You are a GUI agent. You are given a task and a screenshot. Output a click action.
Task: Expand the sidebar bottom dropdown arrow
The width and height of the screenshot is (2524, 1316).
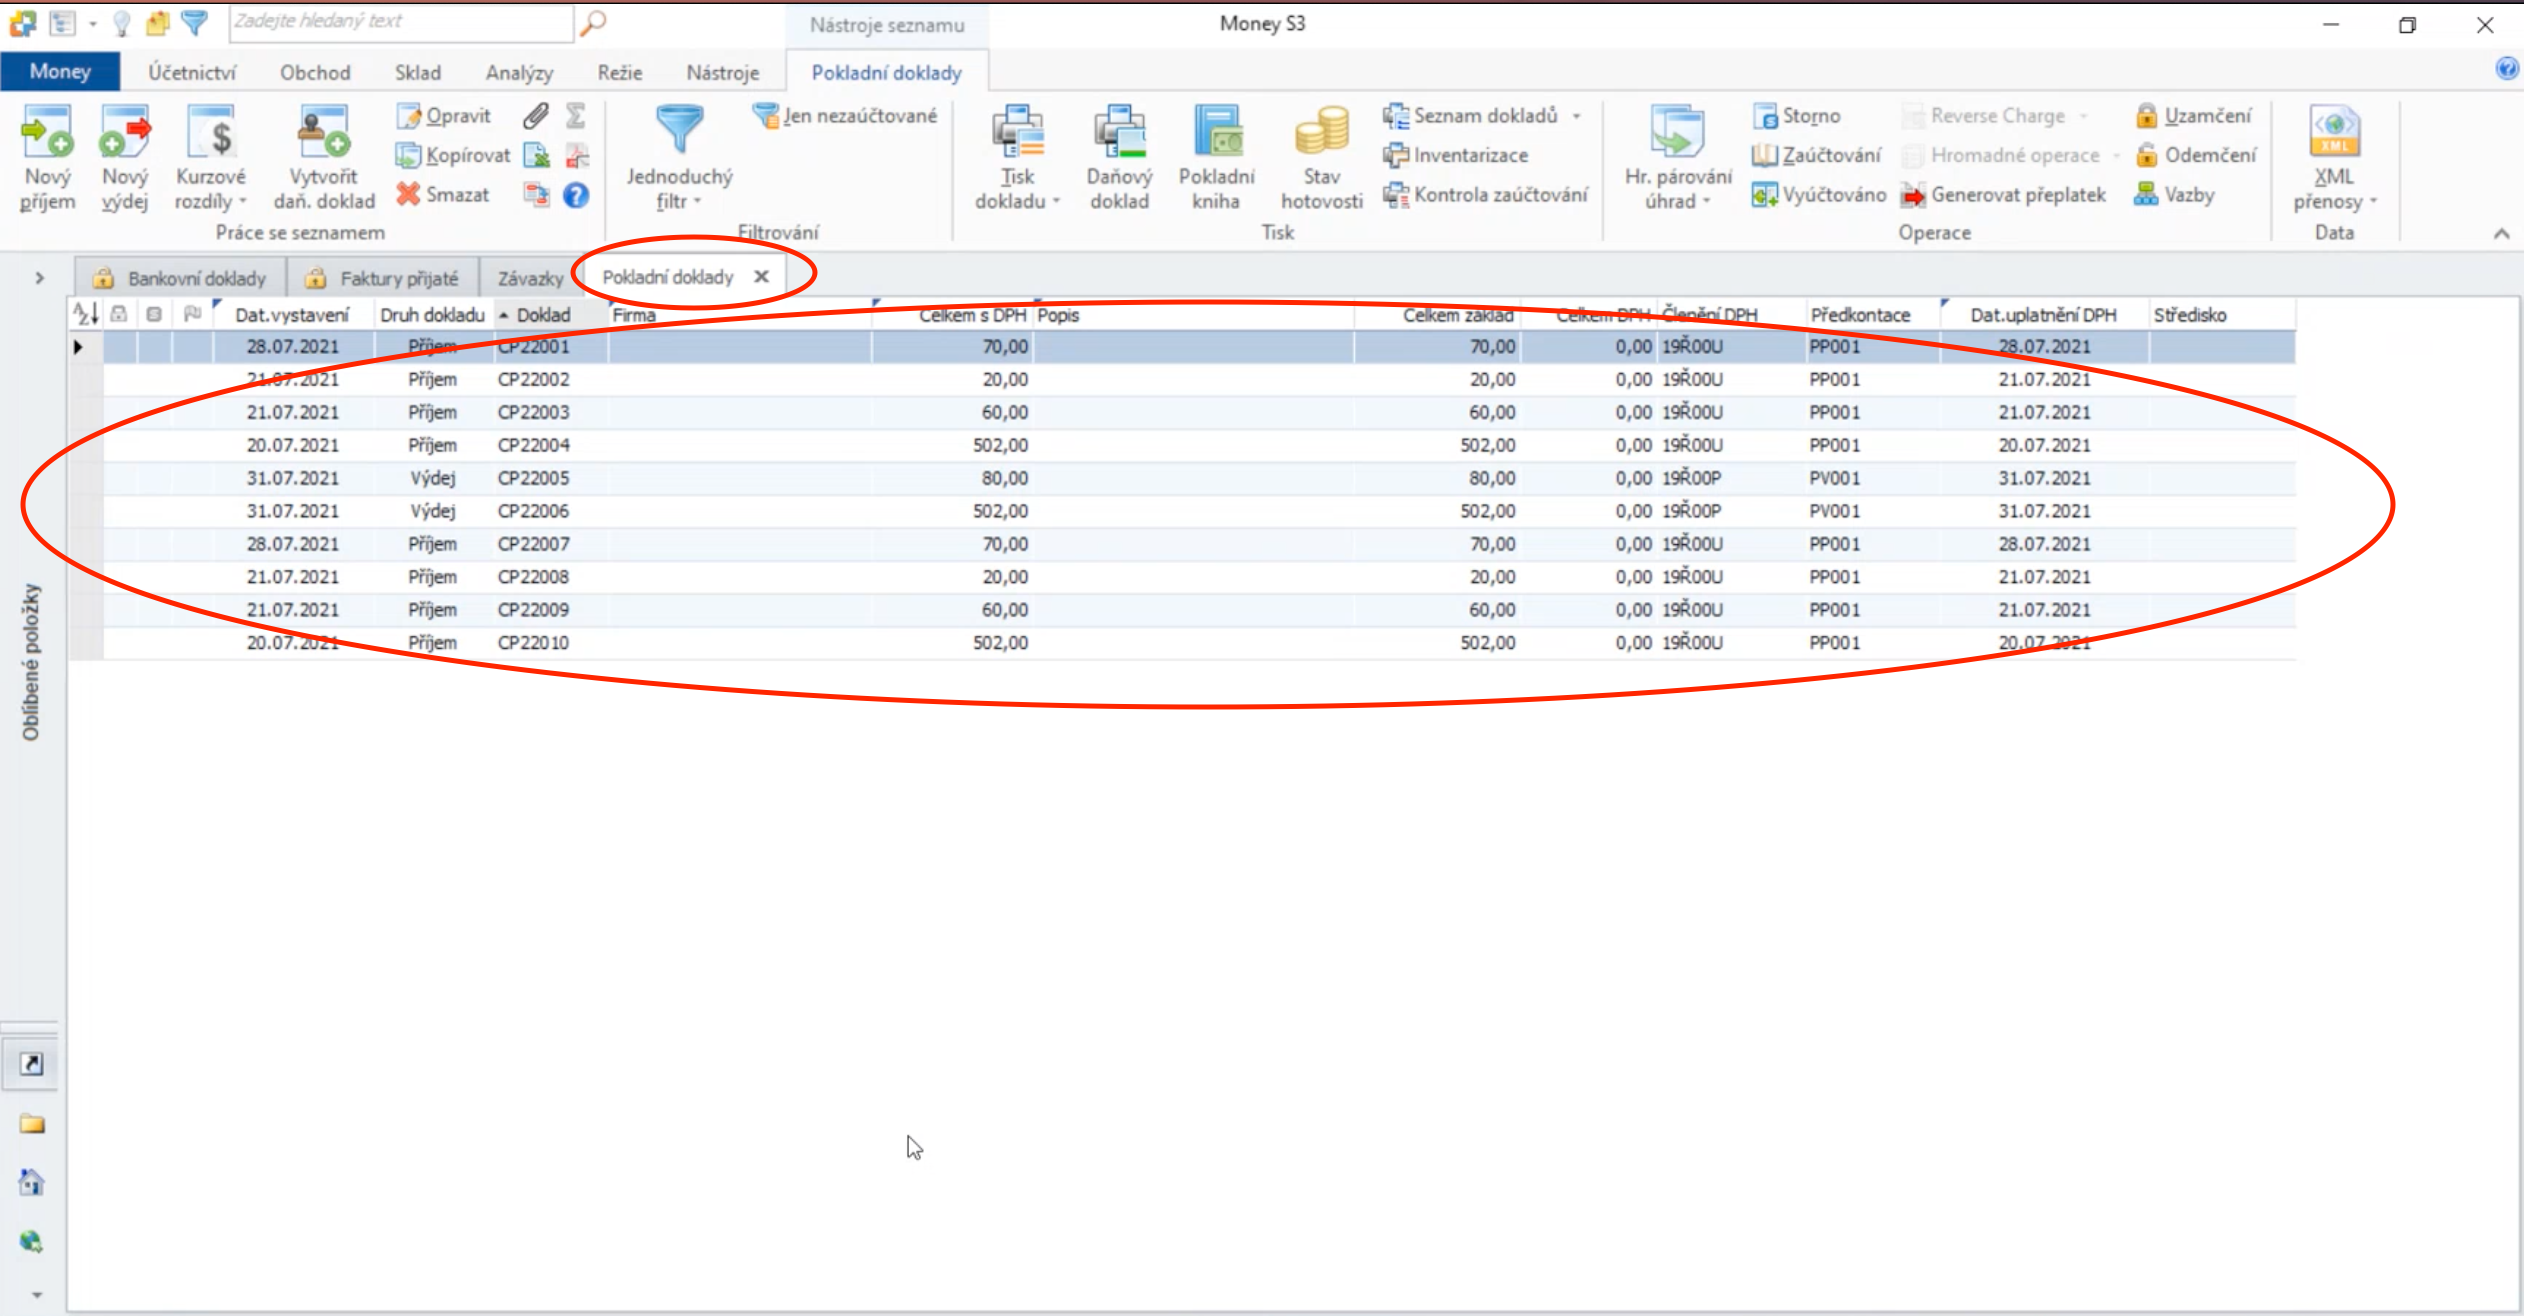(x=36, y=1294)
